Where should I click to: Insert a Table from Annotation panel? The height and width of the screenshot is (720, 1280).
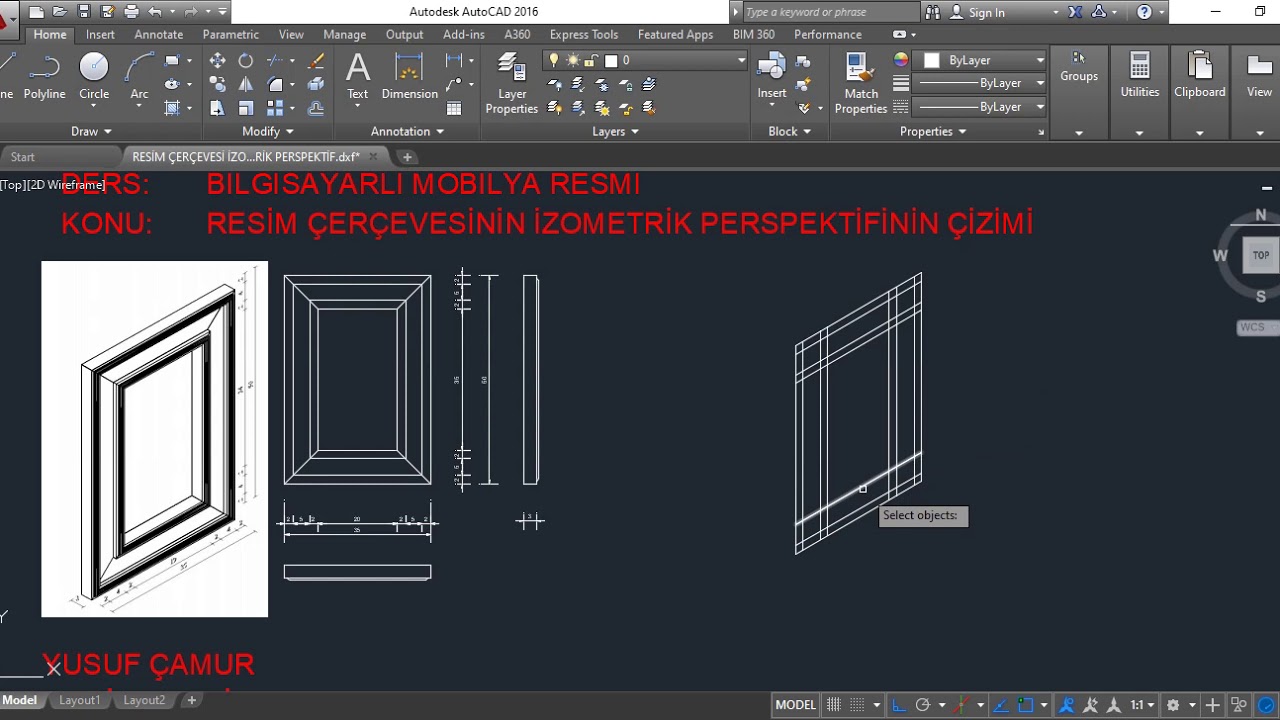coord(454,108)
